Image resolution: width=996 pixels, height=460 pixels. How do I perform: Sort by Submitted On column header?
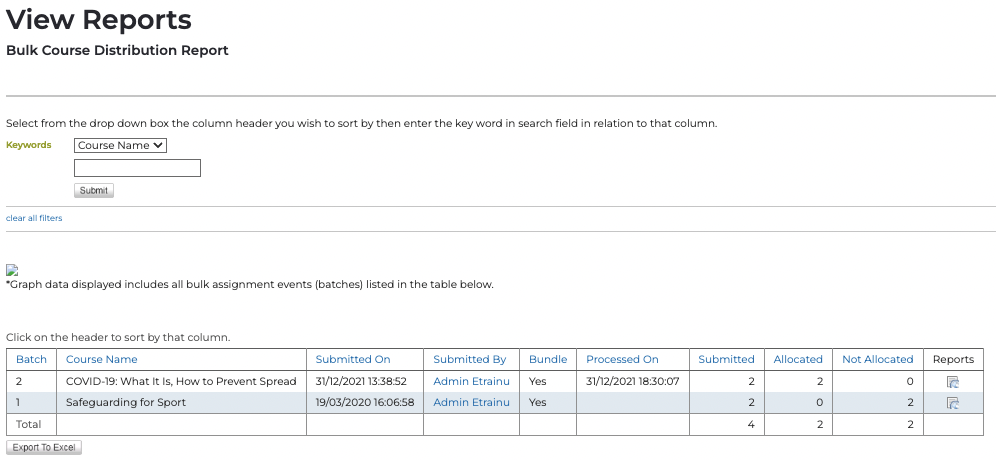click(x=353, y=359)
